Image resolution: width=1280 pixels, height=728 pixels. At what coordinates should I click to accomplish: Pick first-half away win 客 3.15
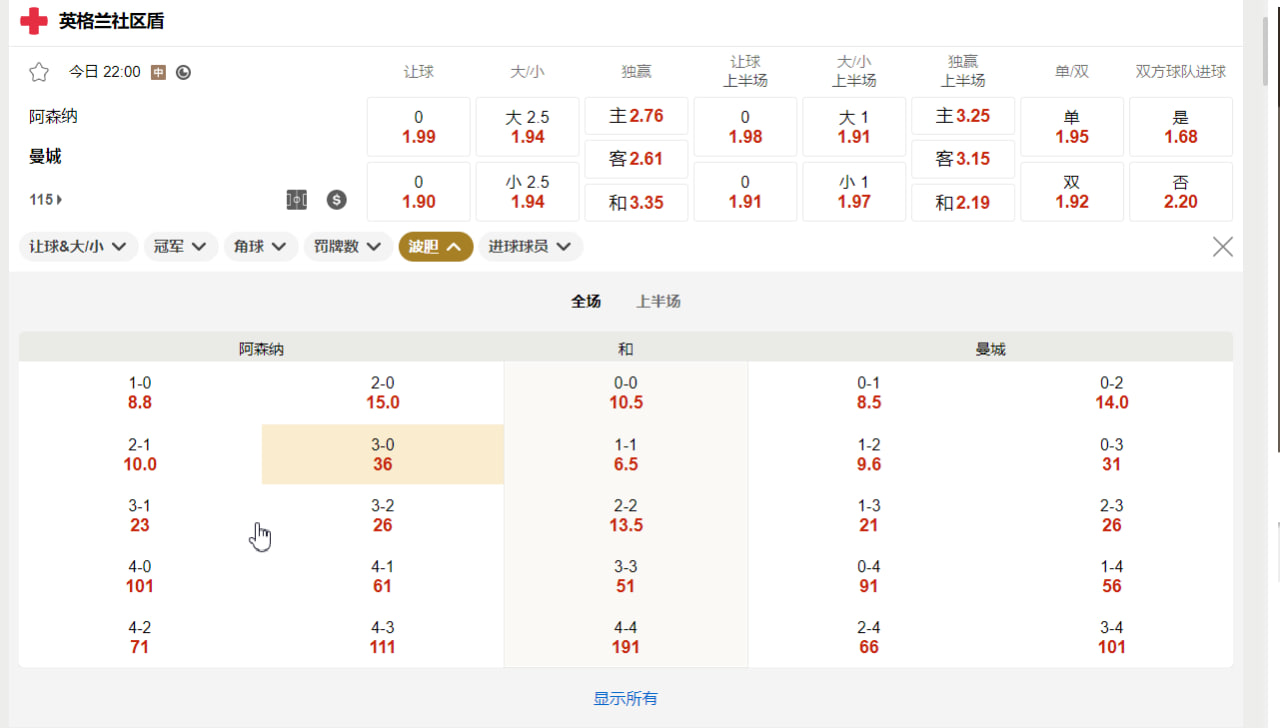[x=963, y=159]
